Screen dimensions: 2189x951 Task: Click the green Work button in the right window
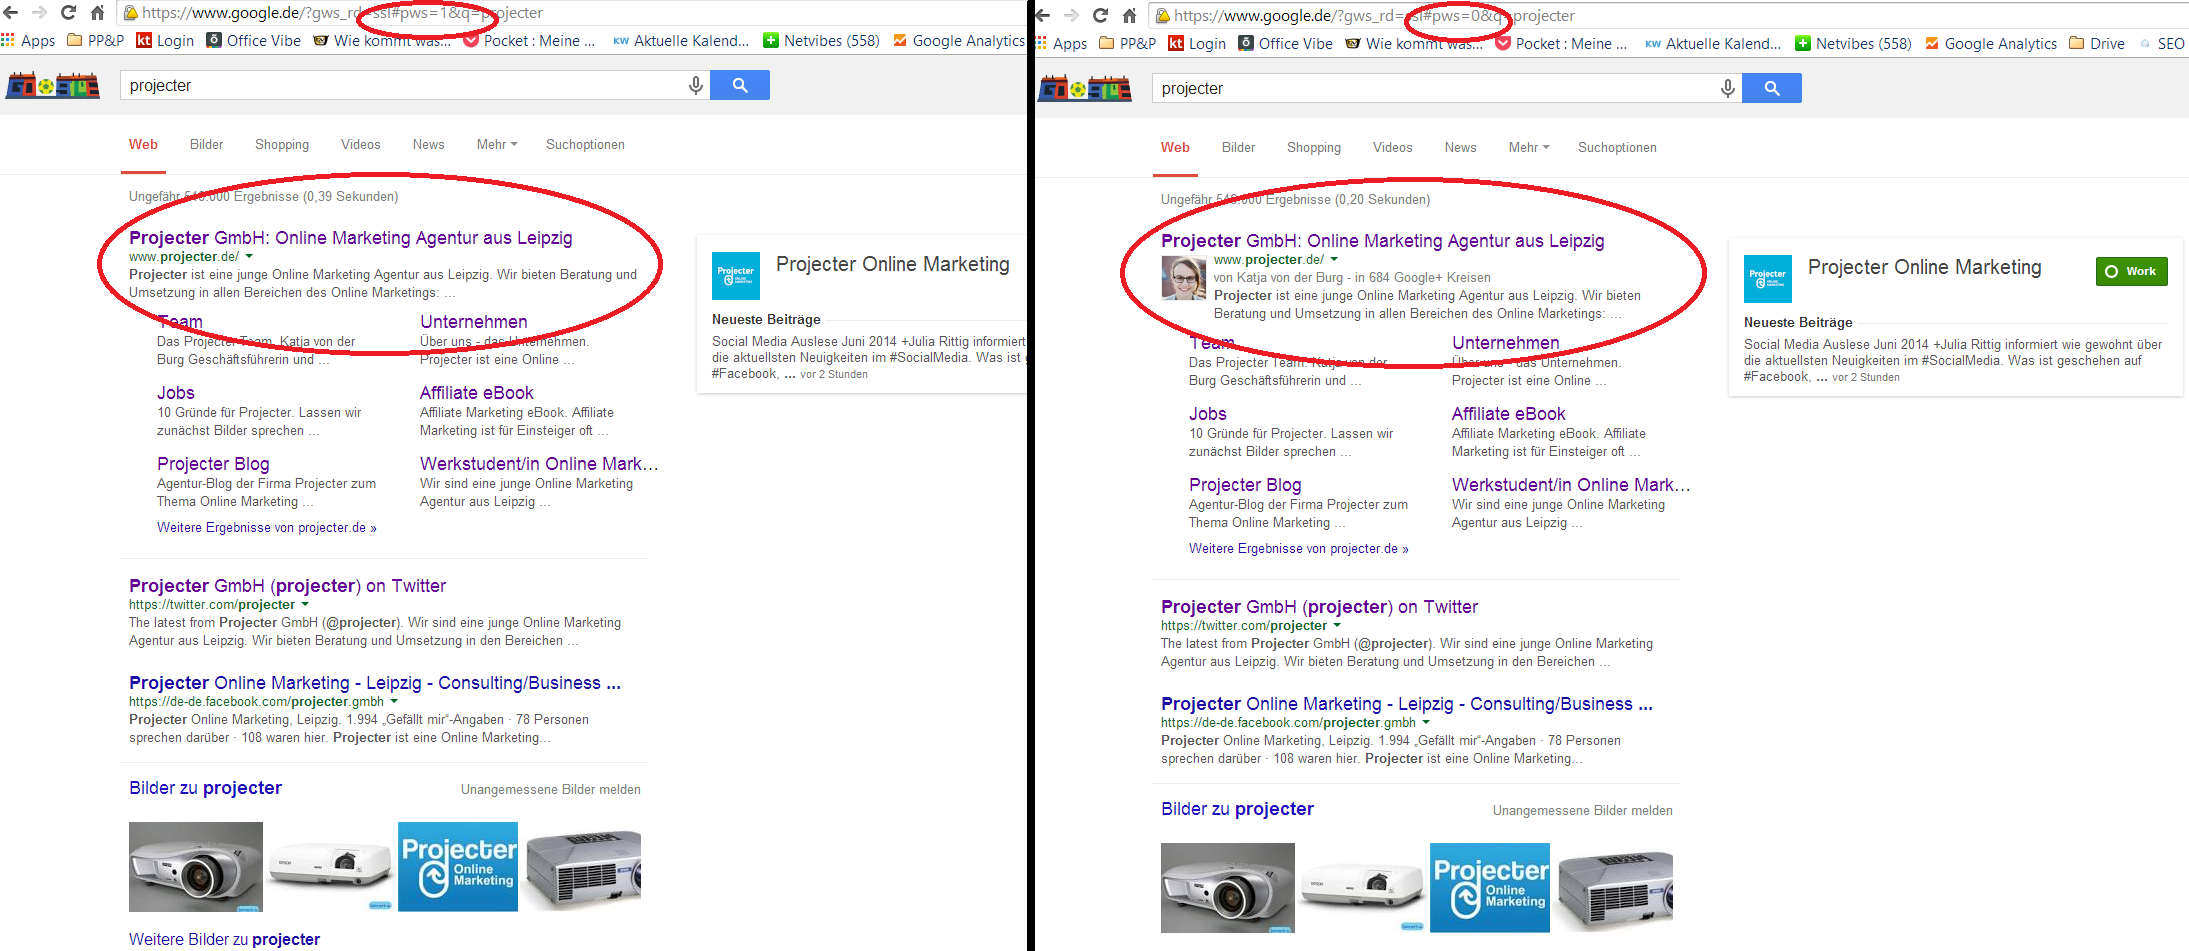coord(2132,271)
